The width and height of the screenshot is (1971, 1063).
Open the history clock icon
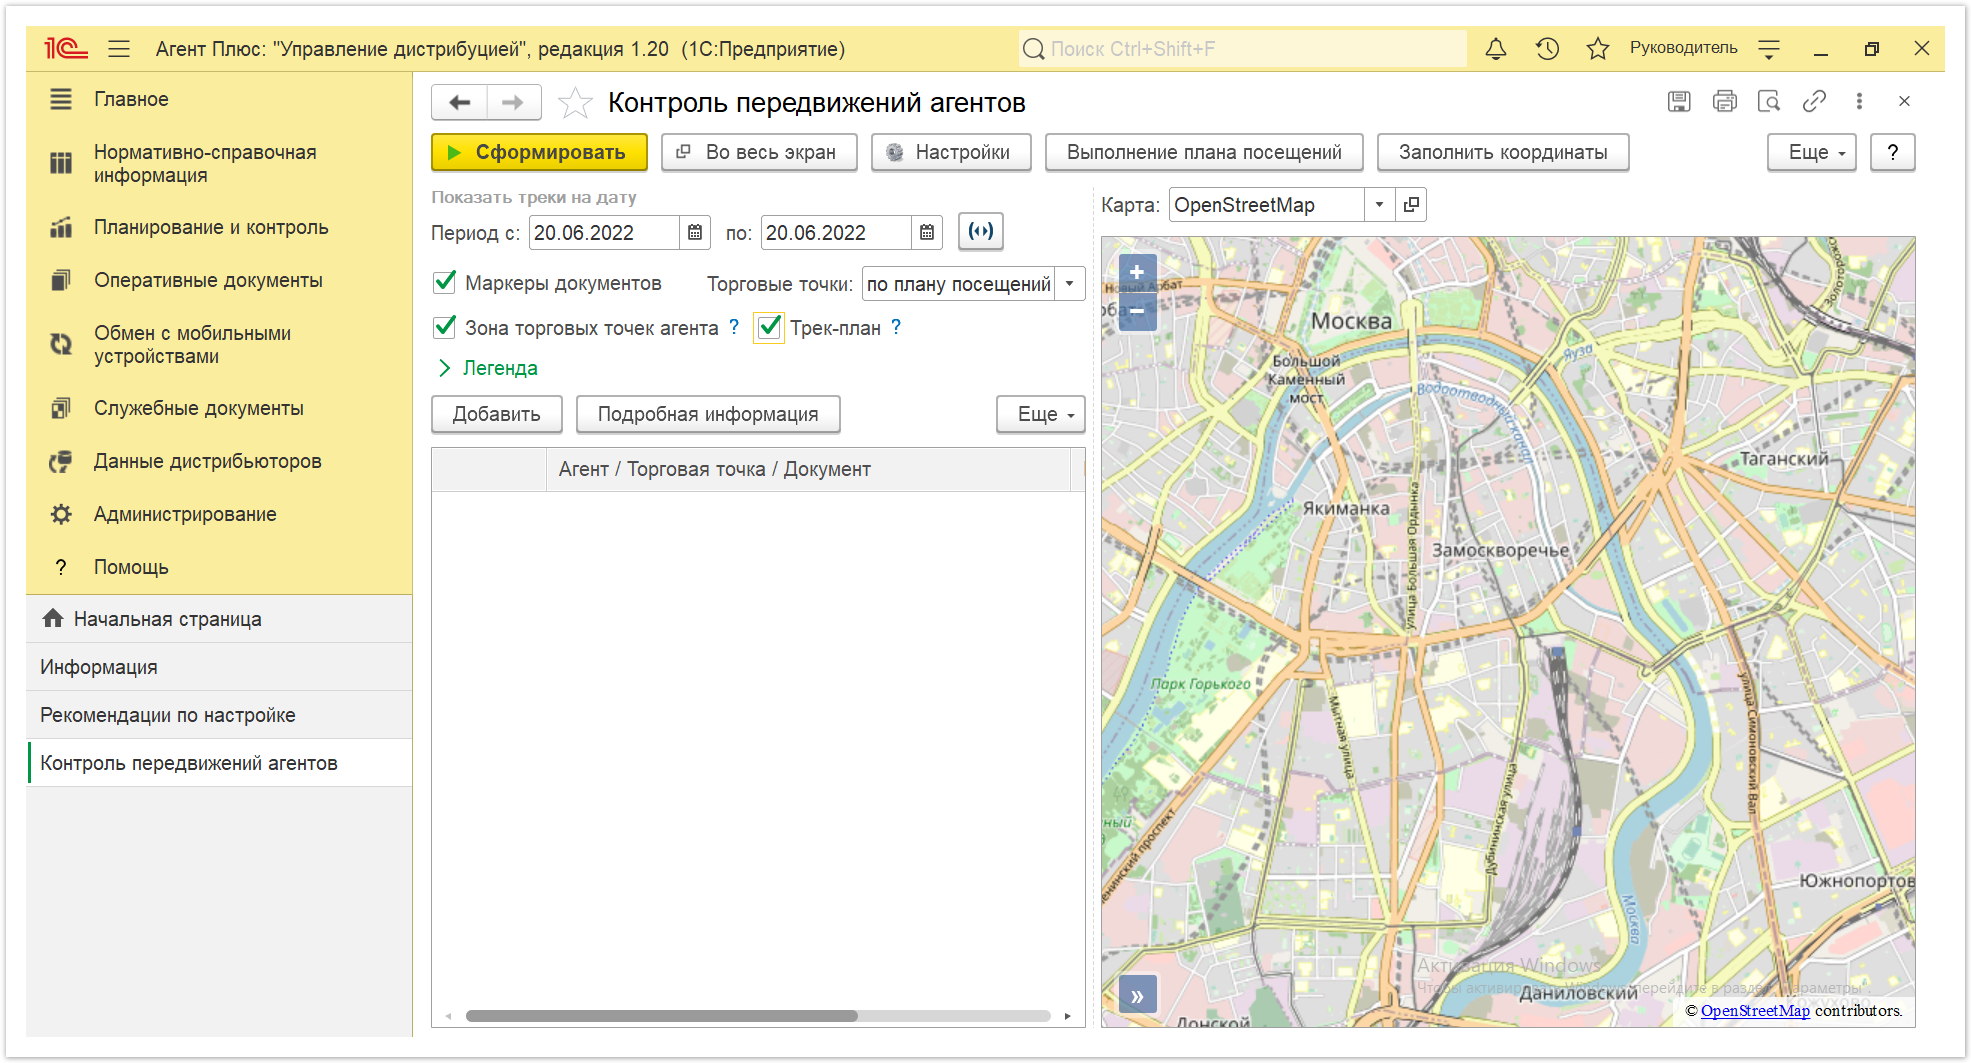click(1547, 49)
